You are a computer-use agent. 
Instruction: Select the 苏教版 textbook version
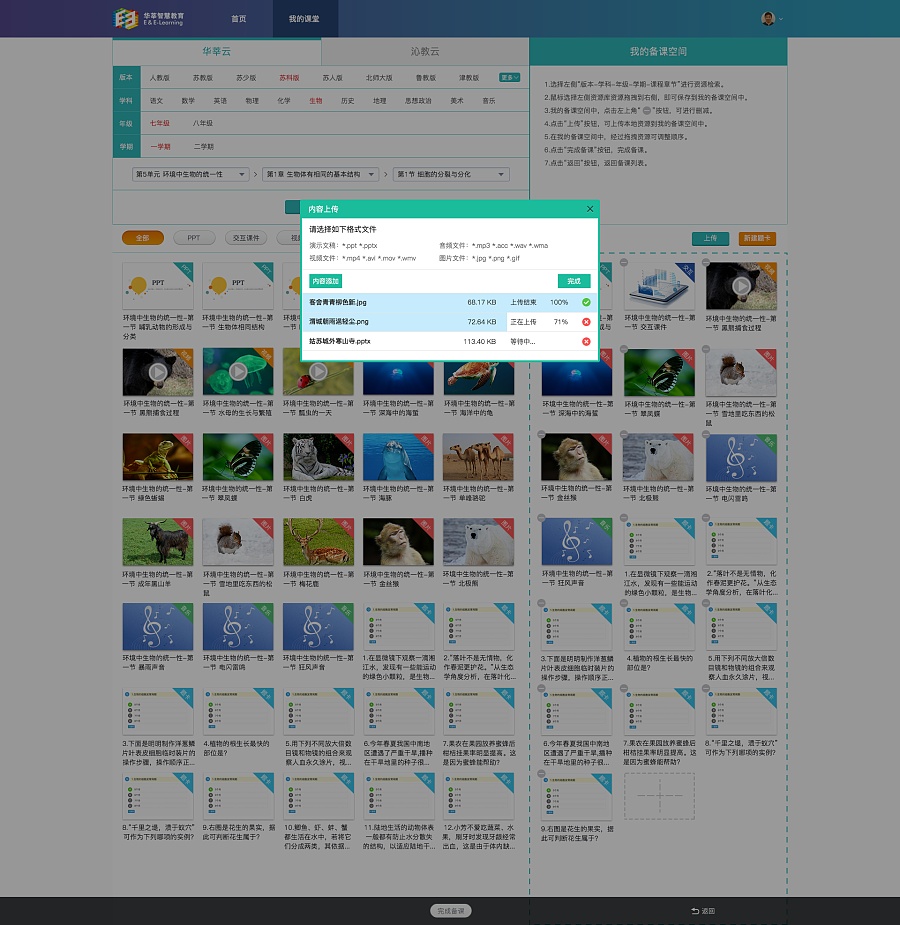pyautogui.click(x=202, y=77)
